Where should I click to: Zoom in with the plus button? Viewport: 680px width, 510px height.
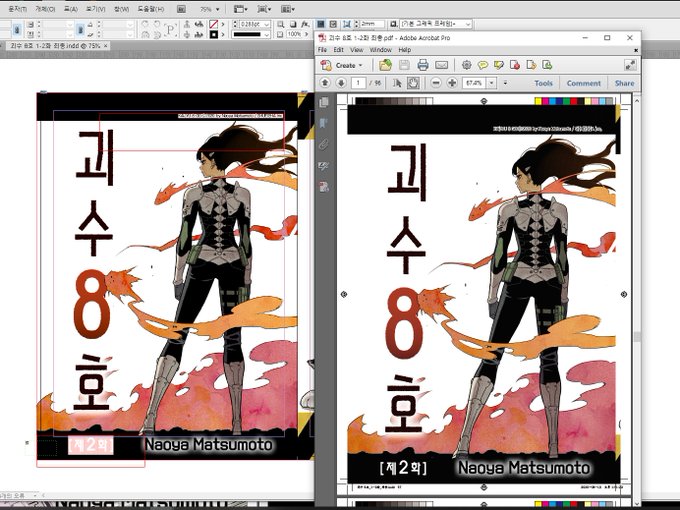click(x=452, y=83)
